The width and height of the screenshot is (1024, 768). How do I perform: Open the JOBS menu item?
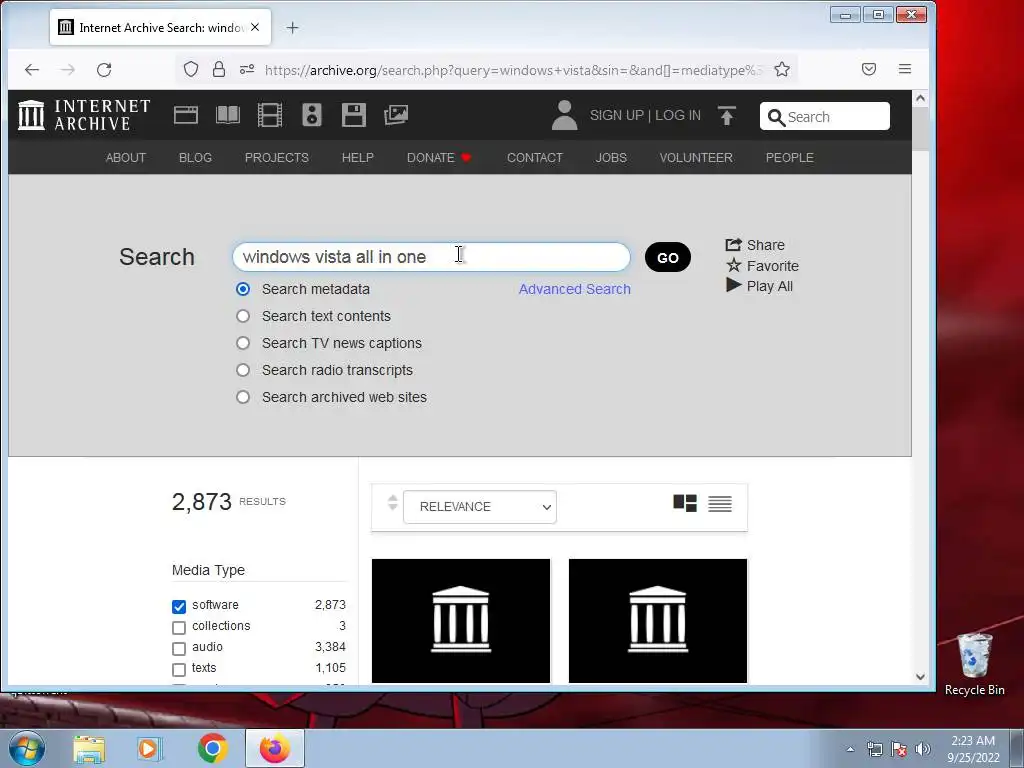coord(611,157)
